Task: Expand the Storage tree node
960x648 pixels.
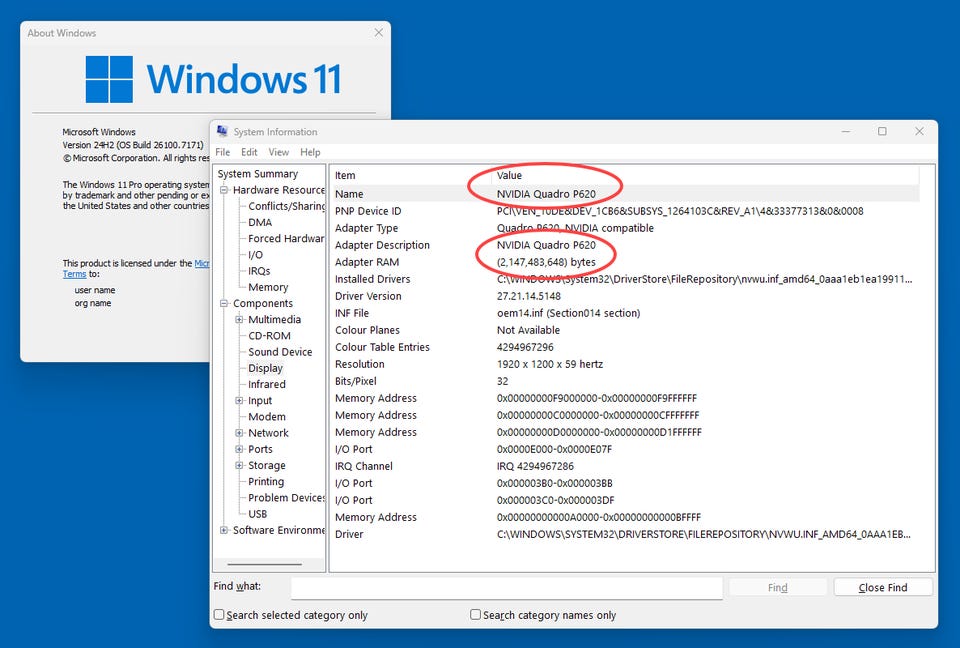Action: (240, 466)
